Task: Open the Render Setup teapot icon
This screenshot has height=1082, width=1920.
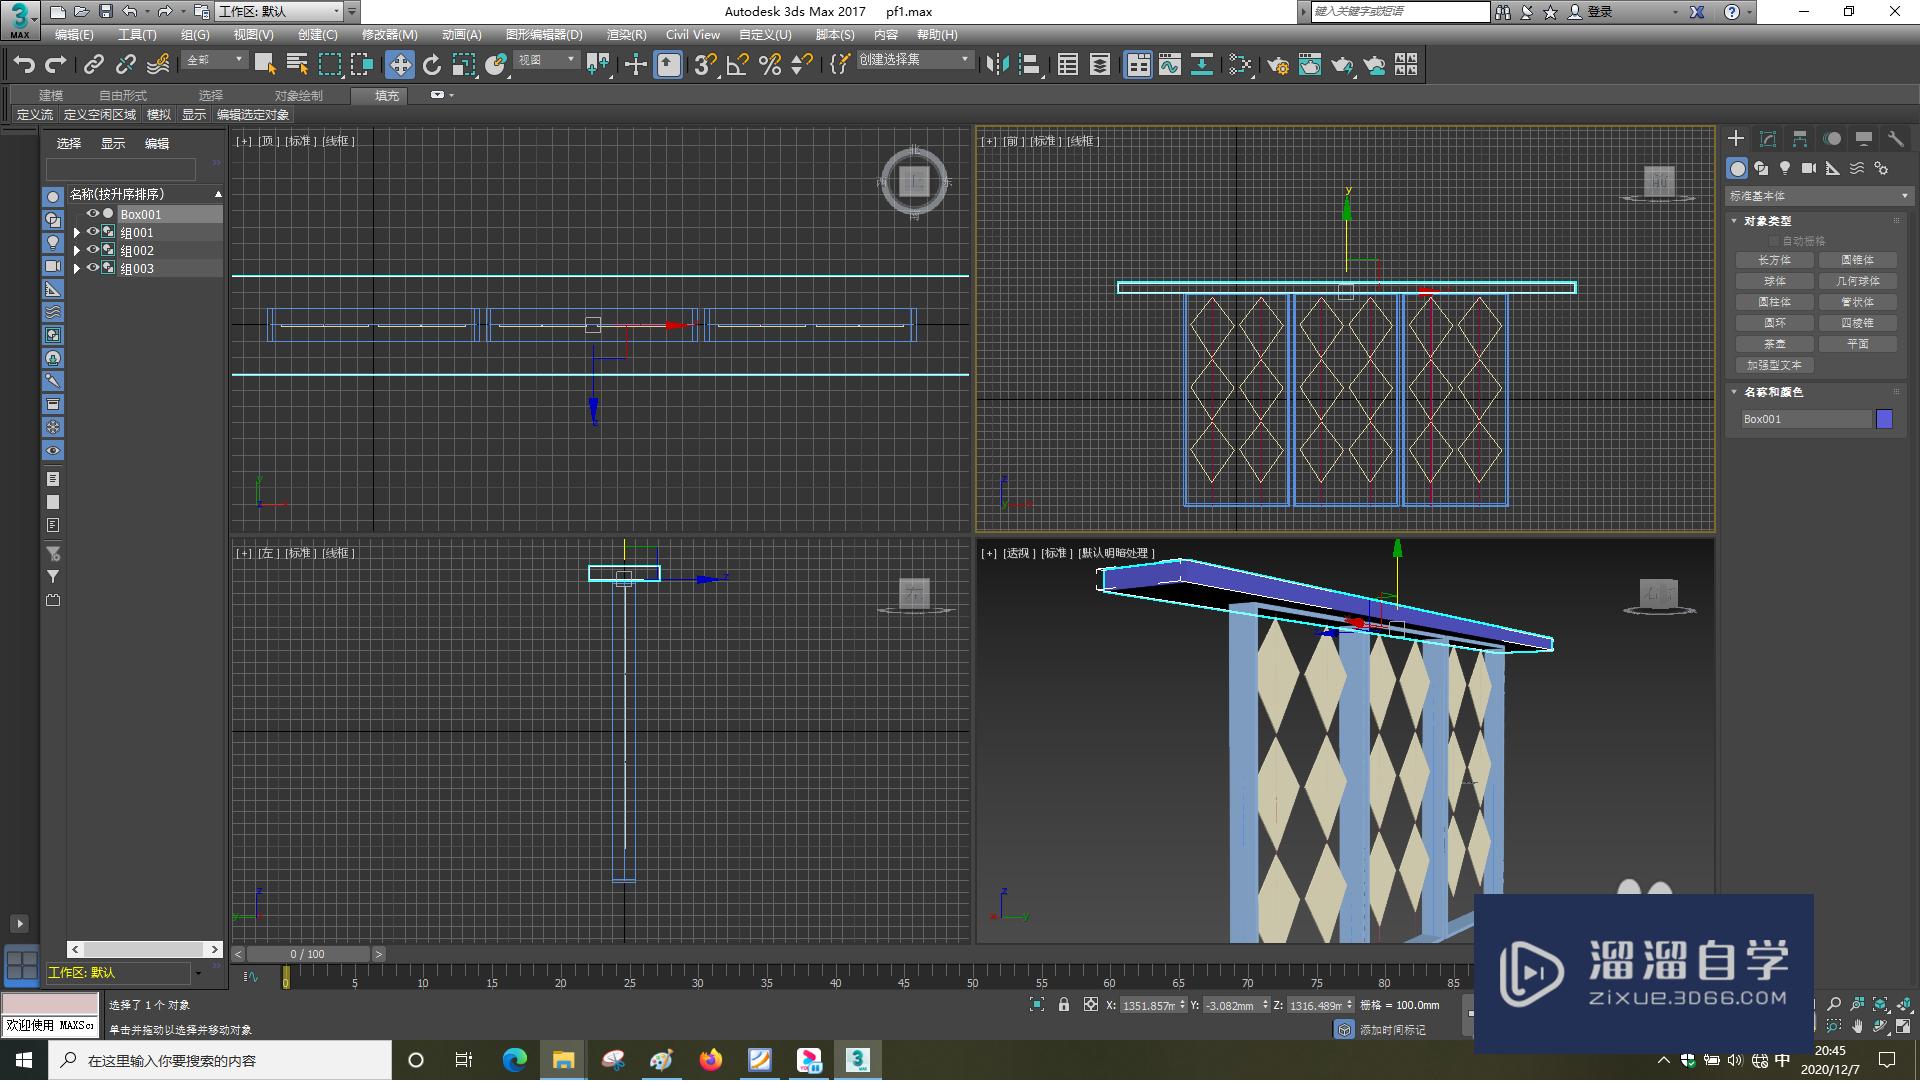Action: coord(1278,65)
